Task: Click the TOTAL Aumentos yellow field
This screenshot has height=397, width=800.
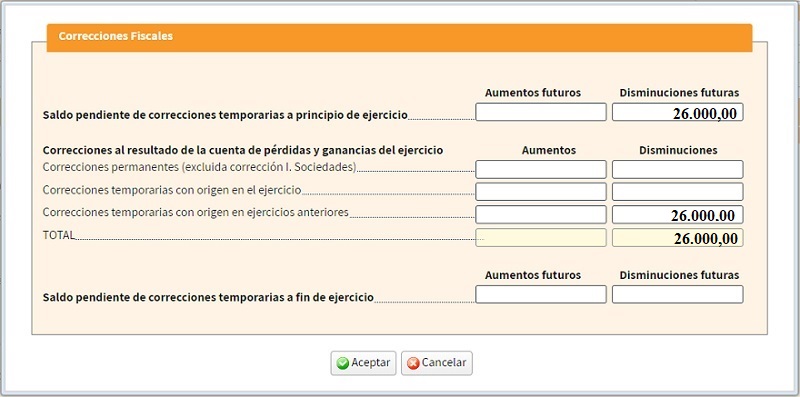Action: 541,238
